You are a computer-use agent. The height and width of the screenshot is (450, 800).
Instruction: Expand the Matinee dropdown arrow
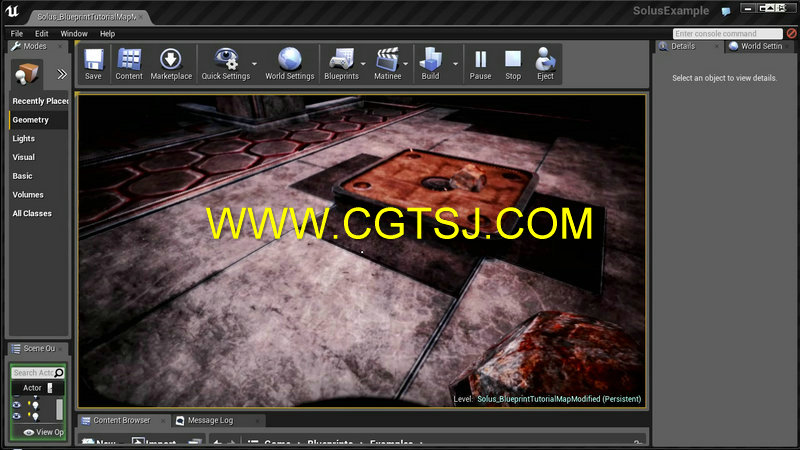(406, 64)
